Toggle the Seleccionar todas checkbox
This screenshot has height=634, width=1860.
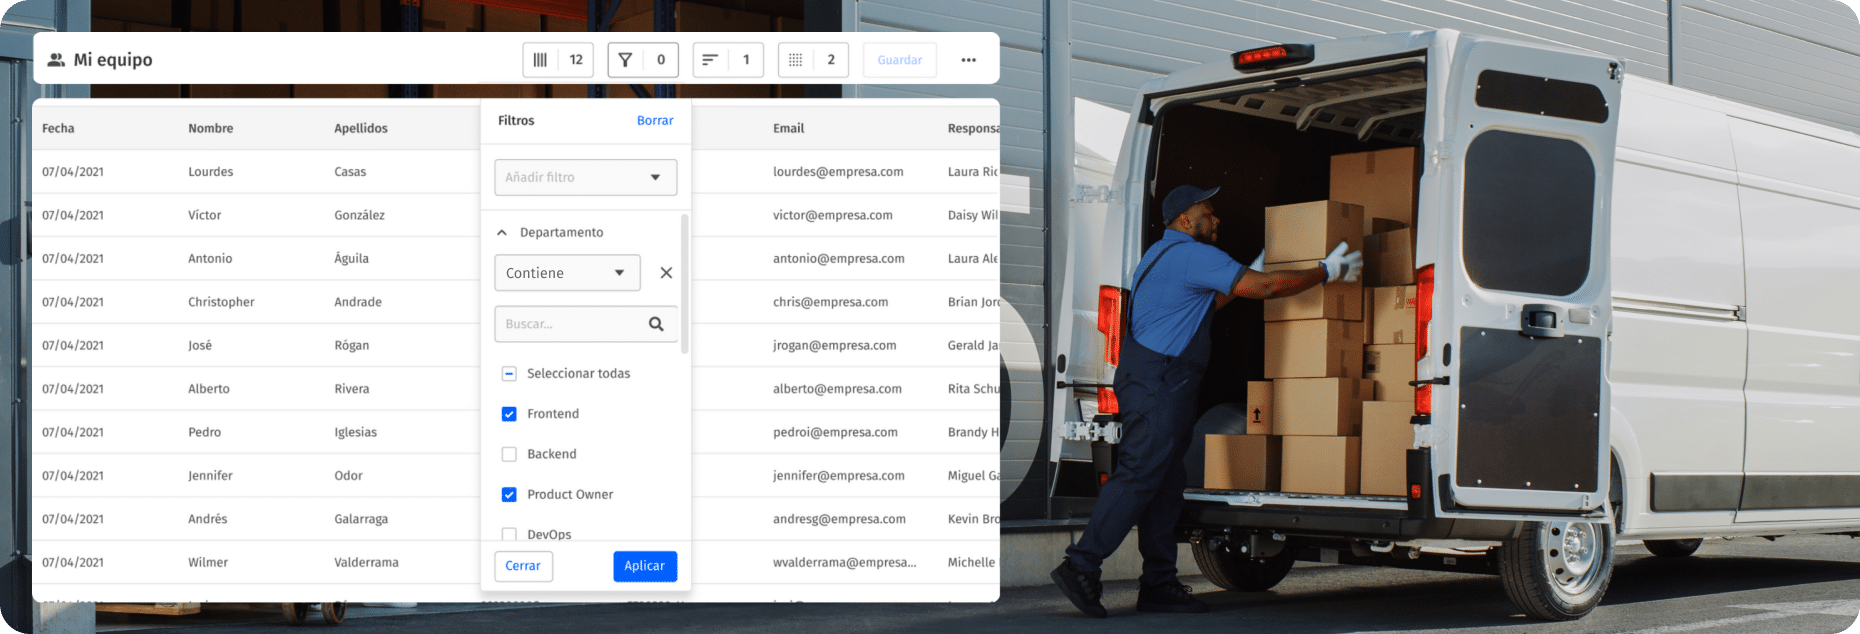(x=509, y=374)
